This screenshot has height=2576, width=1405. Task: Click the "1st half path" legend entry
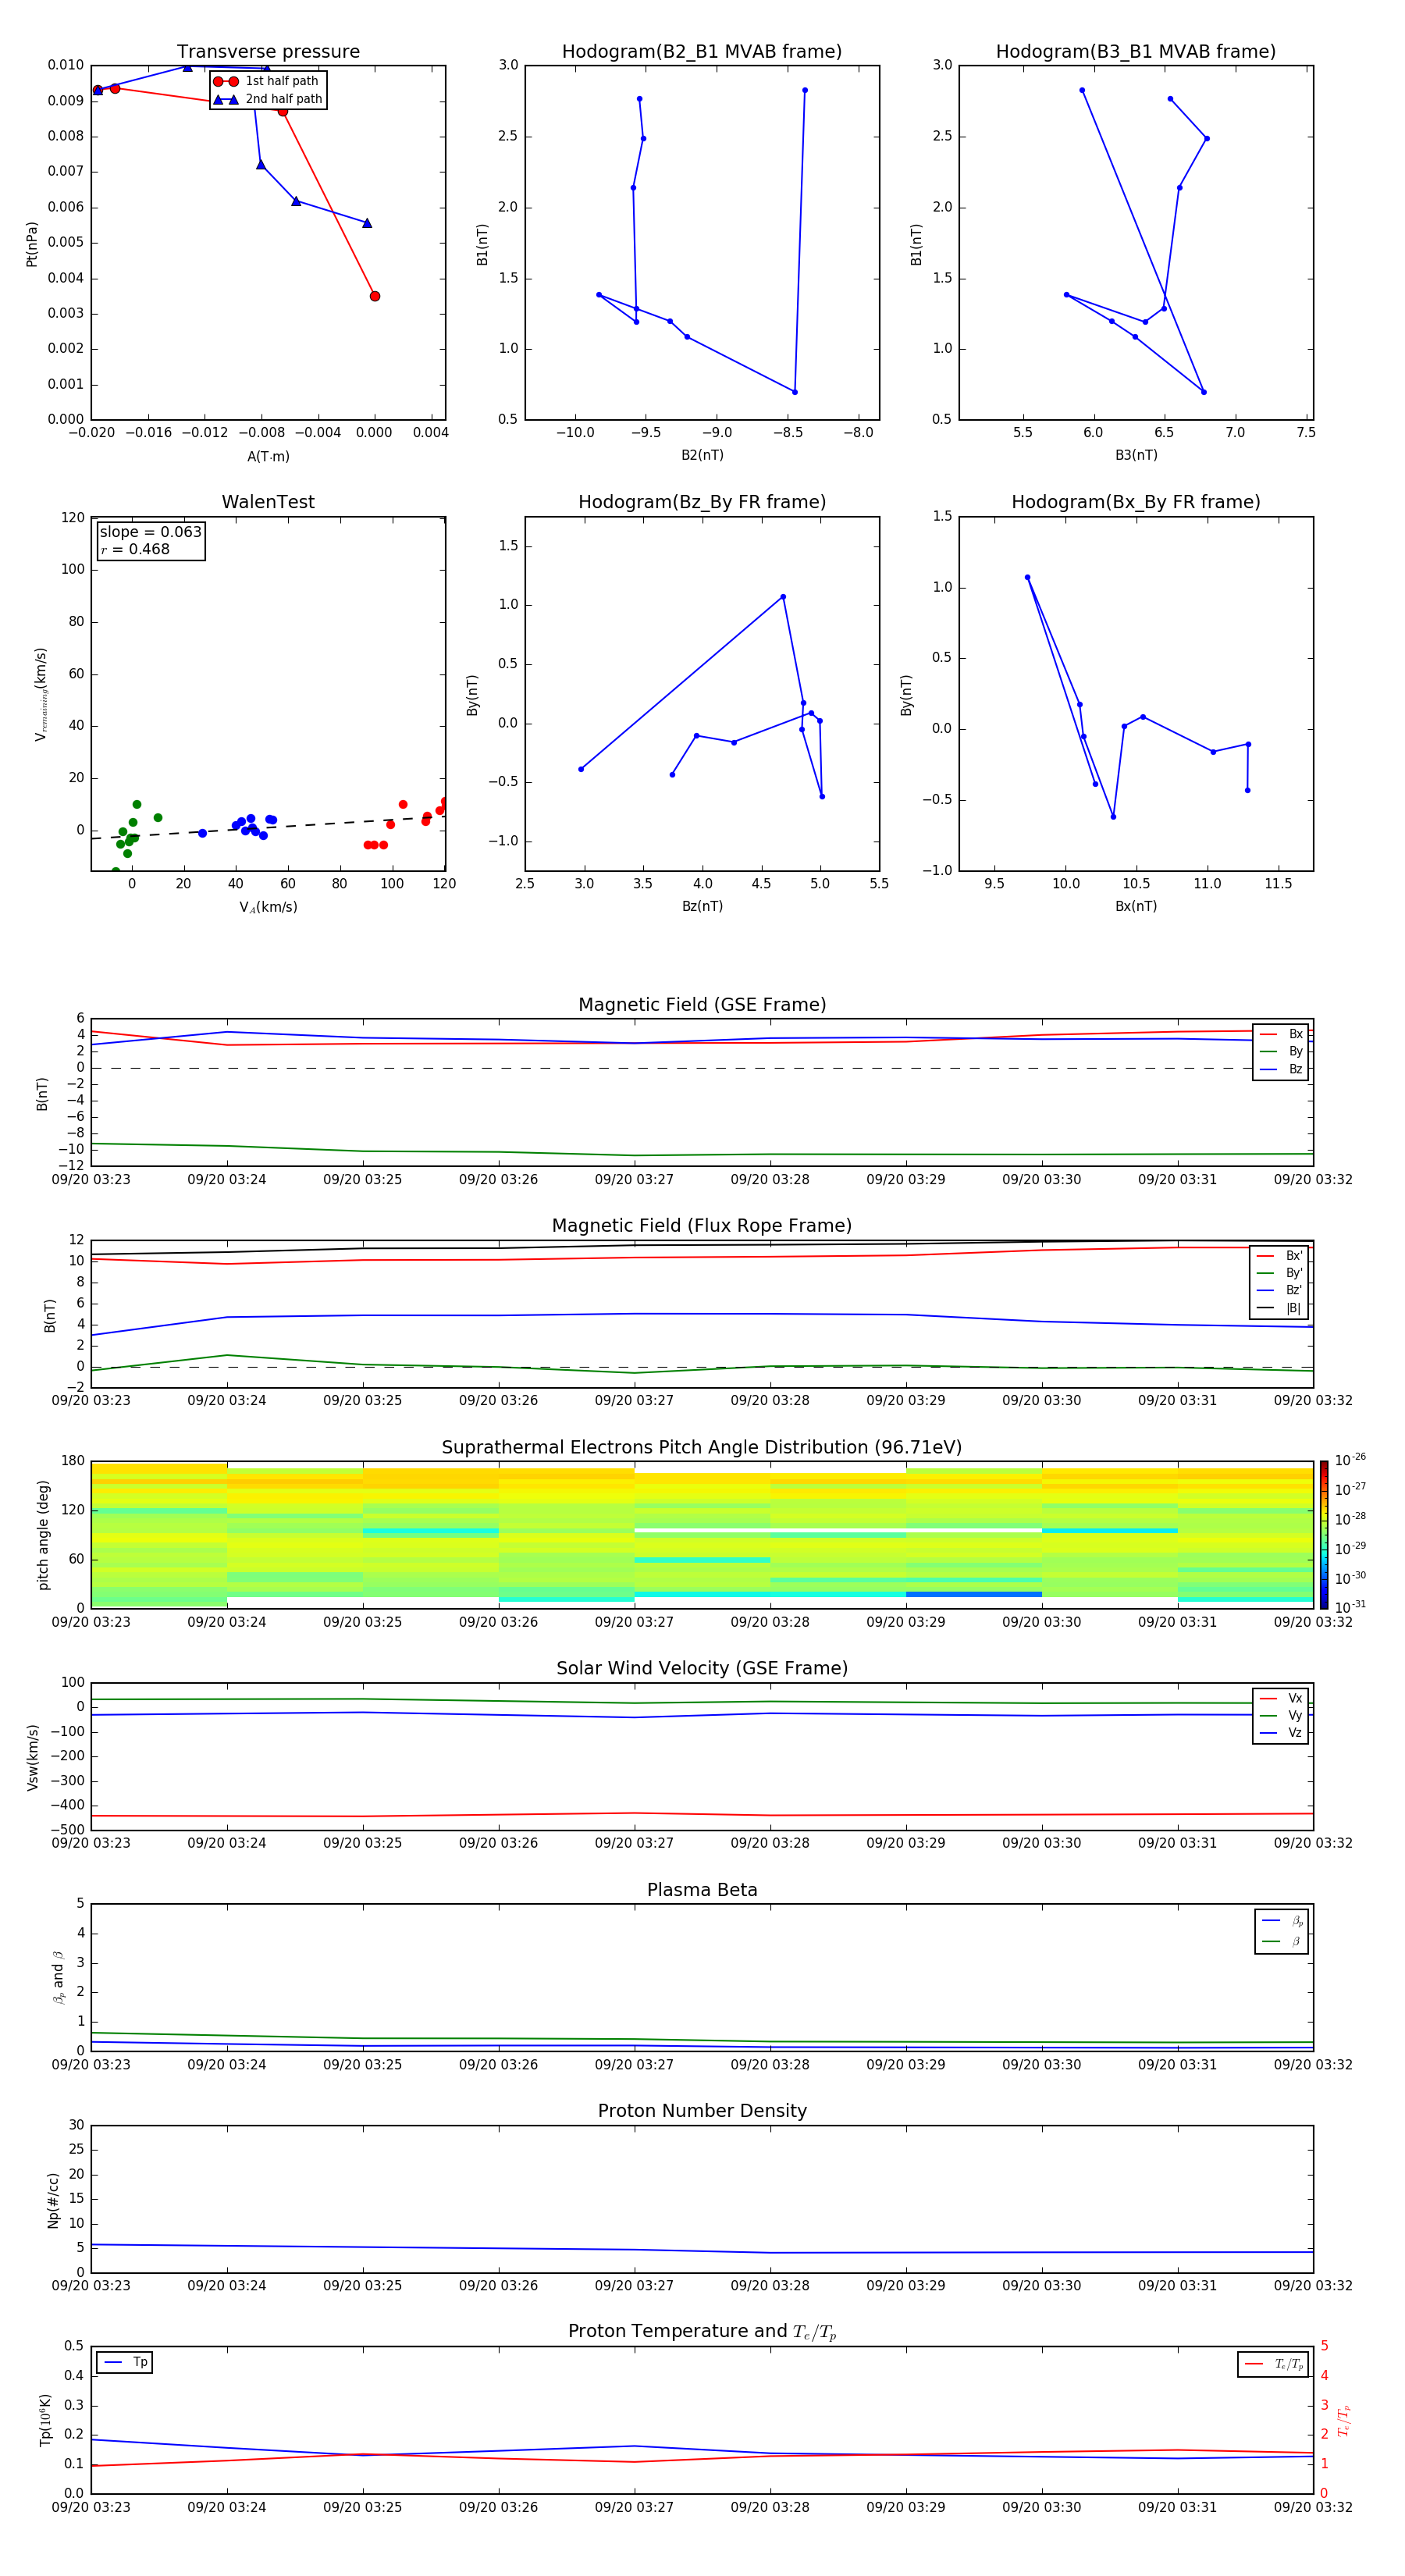(267, 81)
